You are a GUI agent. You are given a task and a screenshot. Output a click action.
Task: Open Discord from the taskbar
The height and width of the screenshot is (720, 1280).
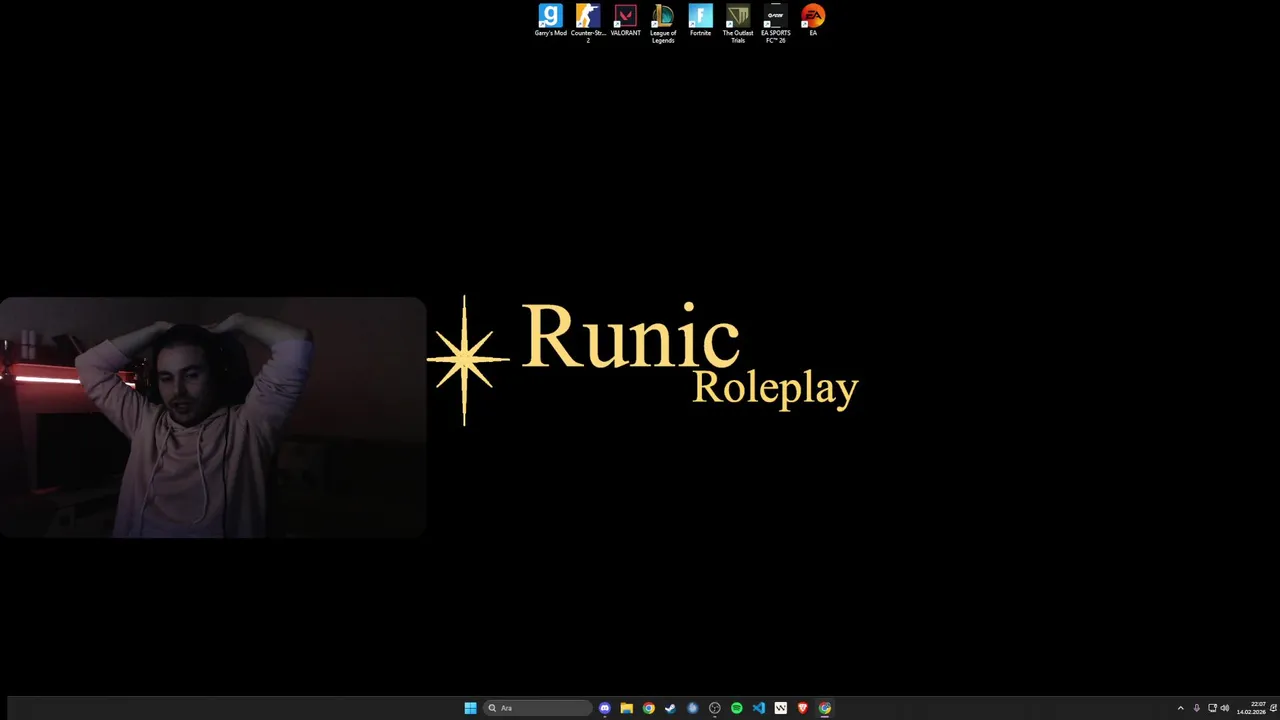pyautogui.click(x=605, y=708)
